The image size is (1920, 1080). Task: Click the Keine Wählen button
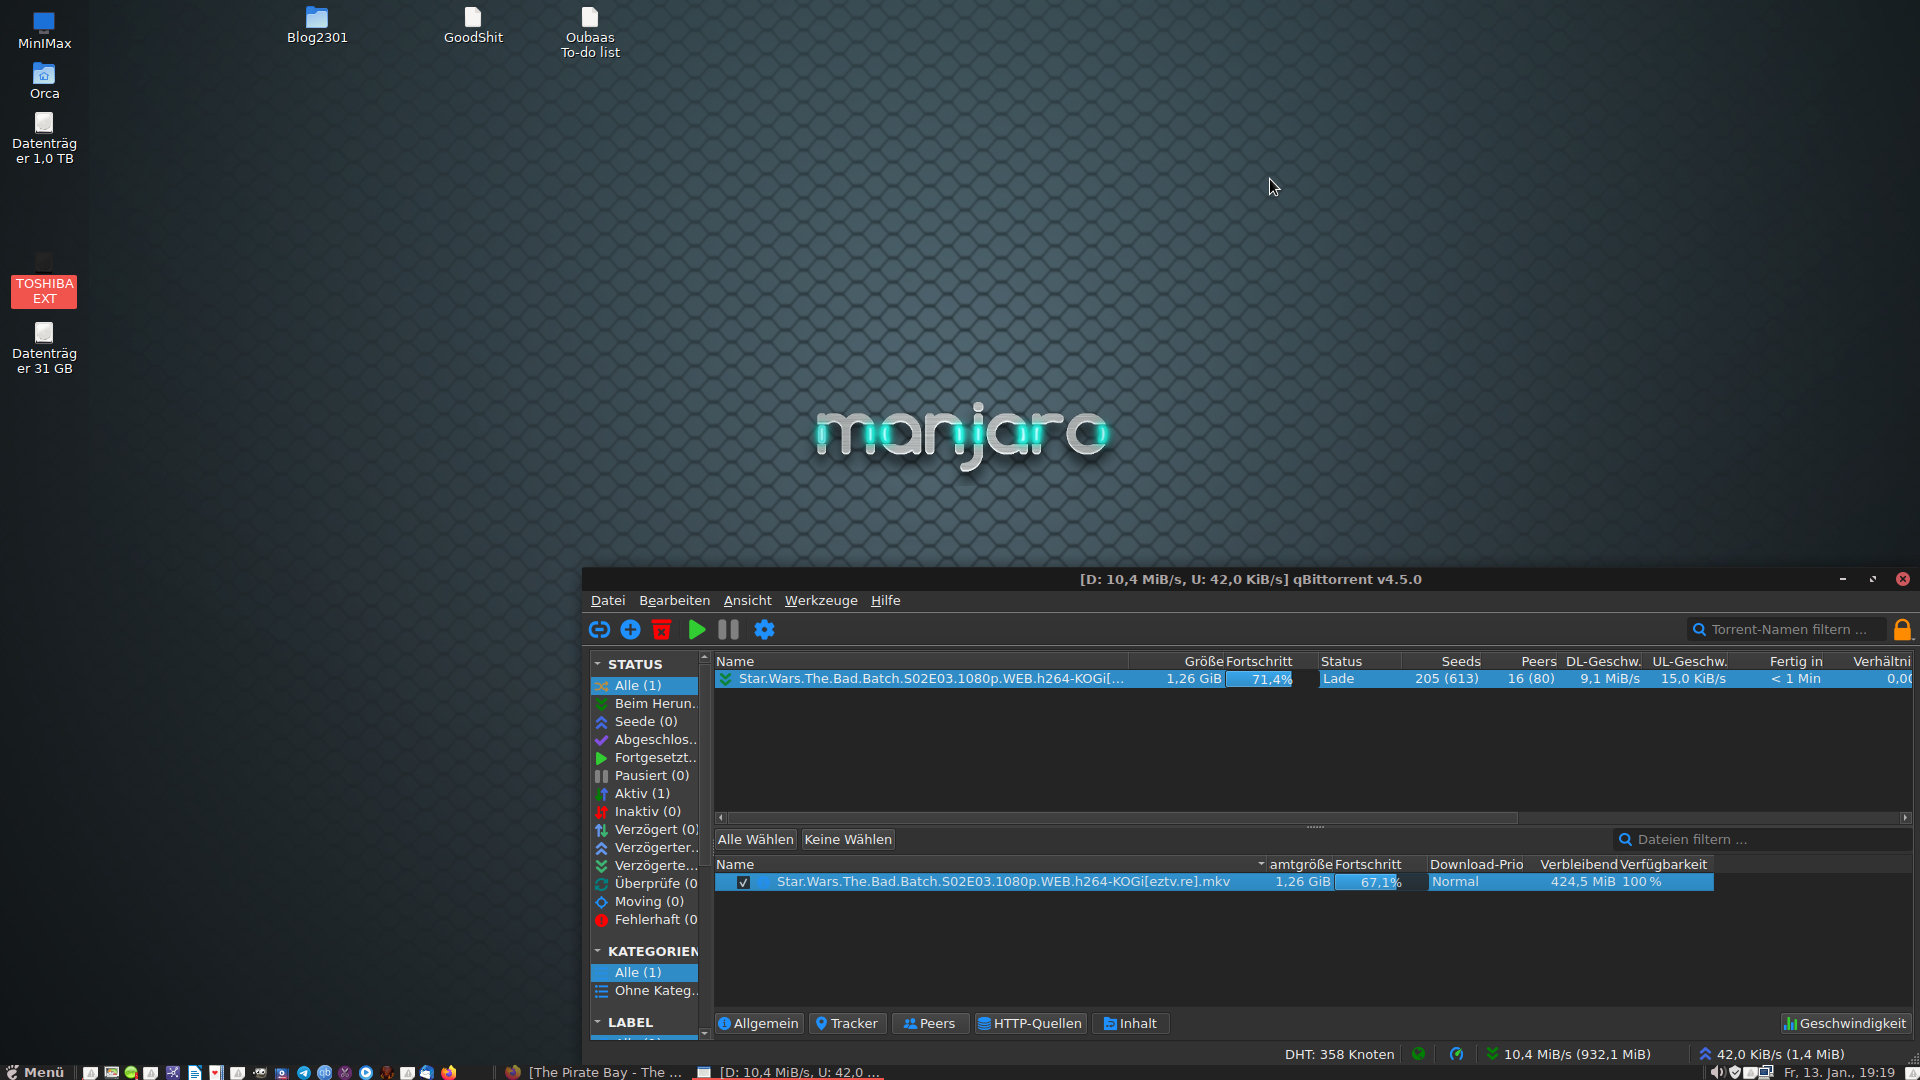[x=847, y=839]
